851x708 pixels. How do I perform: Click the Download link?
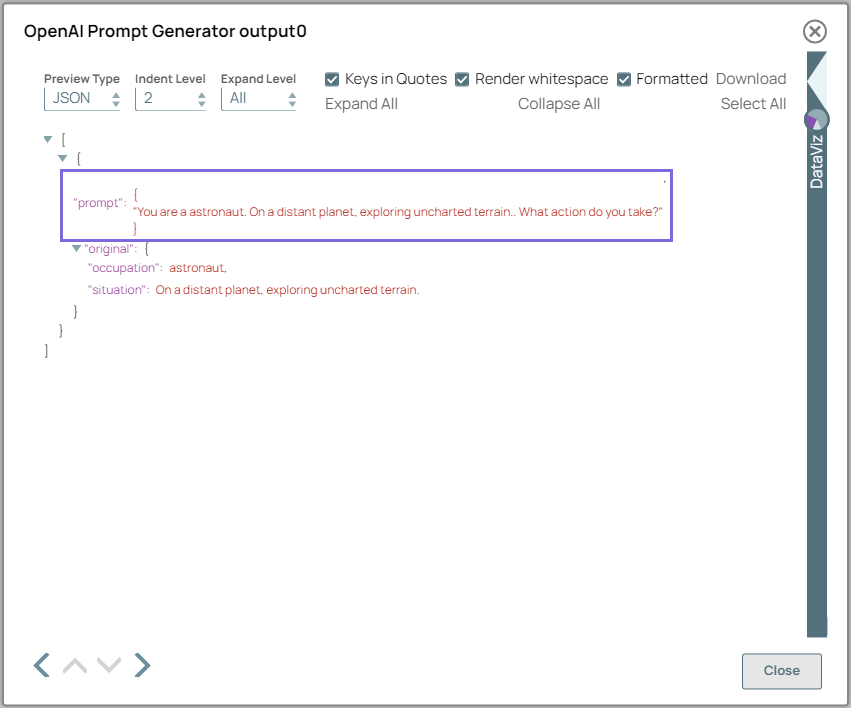click(751, 79)
